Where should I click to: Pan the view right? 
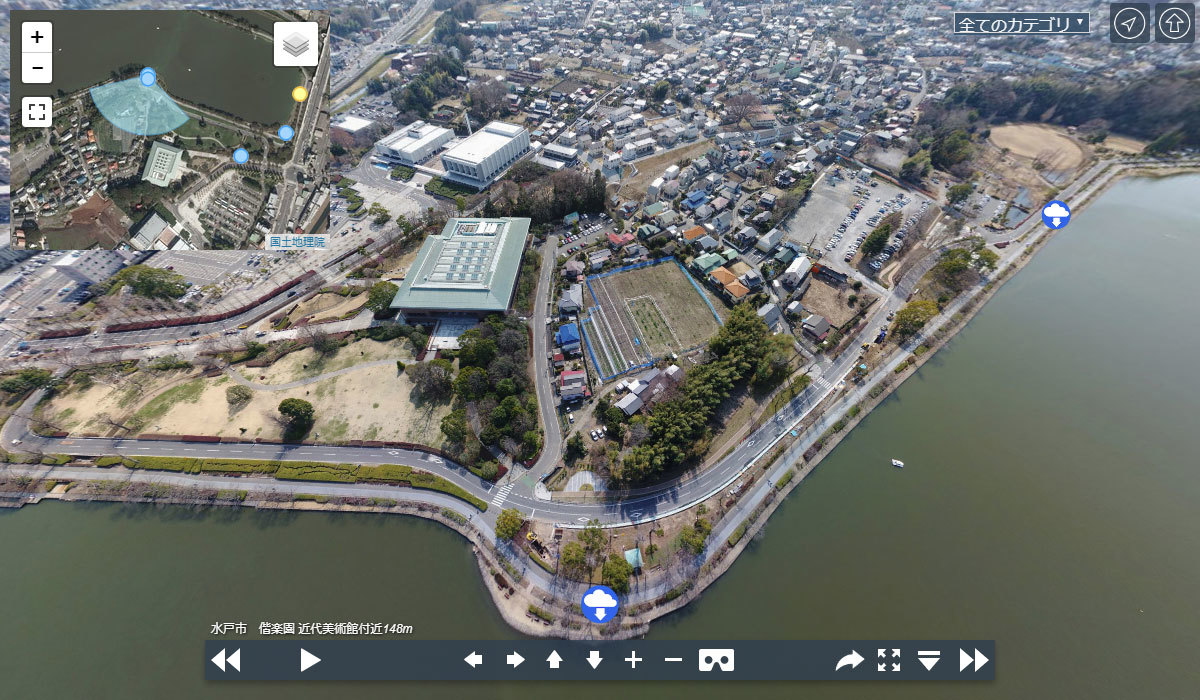(x=515, y=660)
